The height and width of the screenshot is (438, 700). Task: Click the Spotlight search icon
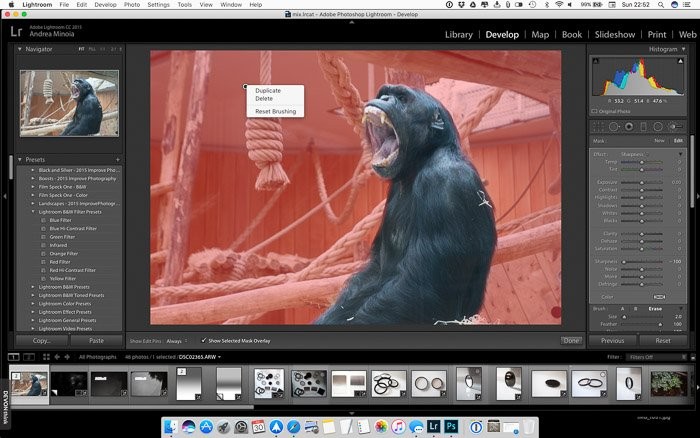[660, 4]
